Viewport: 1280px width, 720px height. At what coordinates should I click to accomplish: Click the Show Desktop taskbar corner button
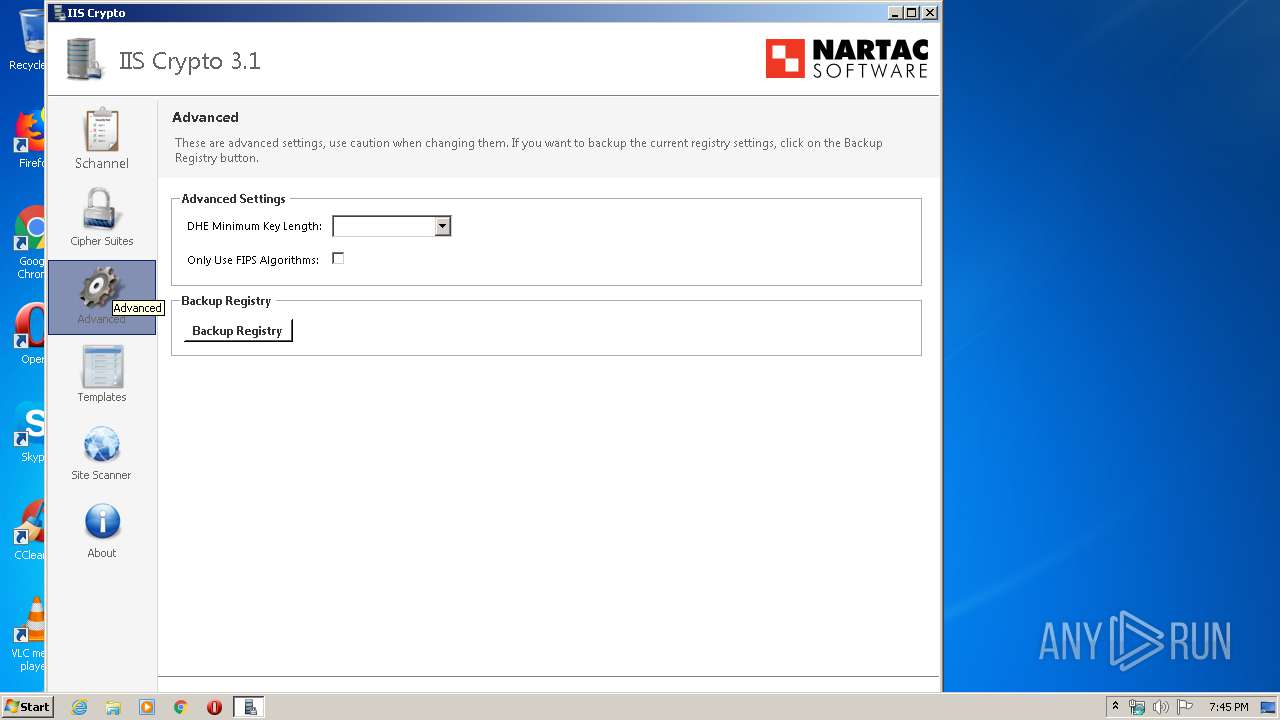1269,707
